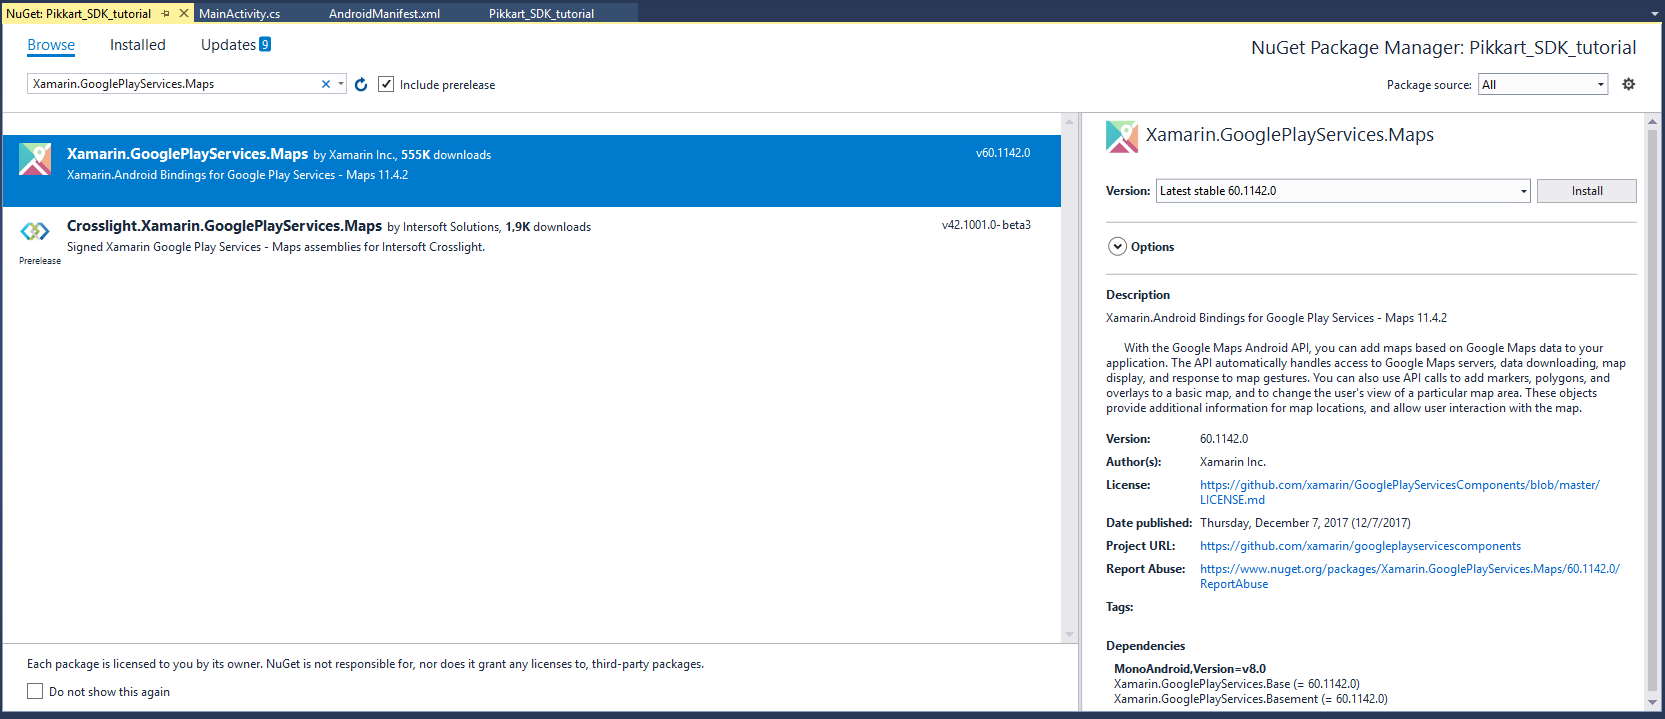Viewport: 1665px width, 719px height.
Task: Pin the NuGet Pikkart_SDK_tutorial tab
Action: [166, 14]
